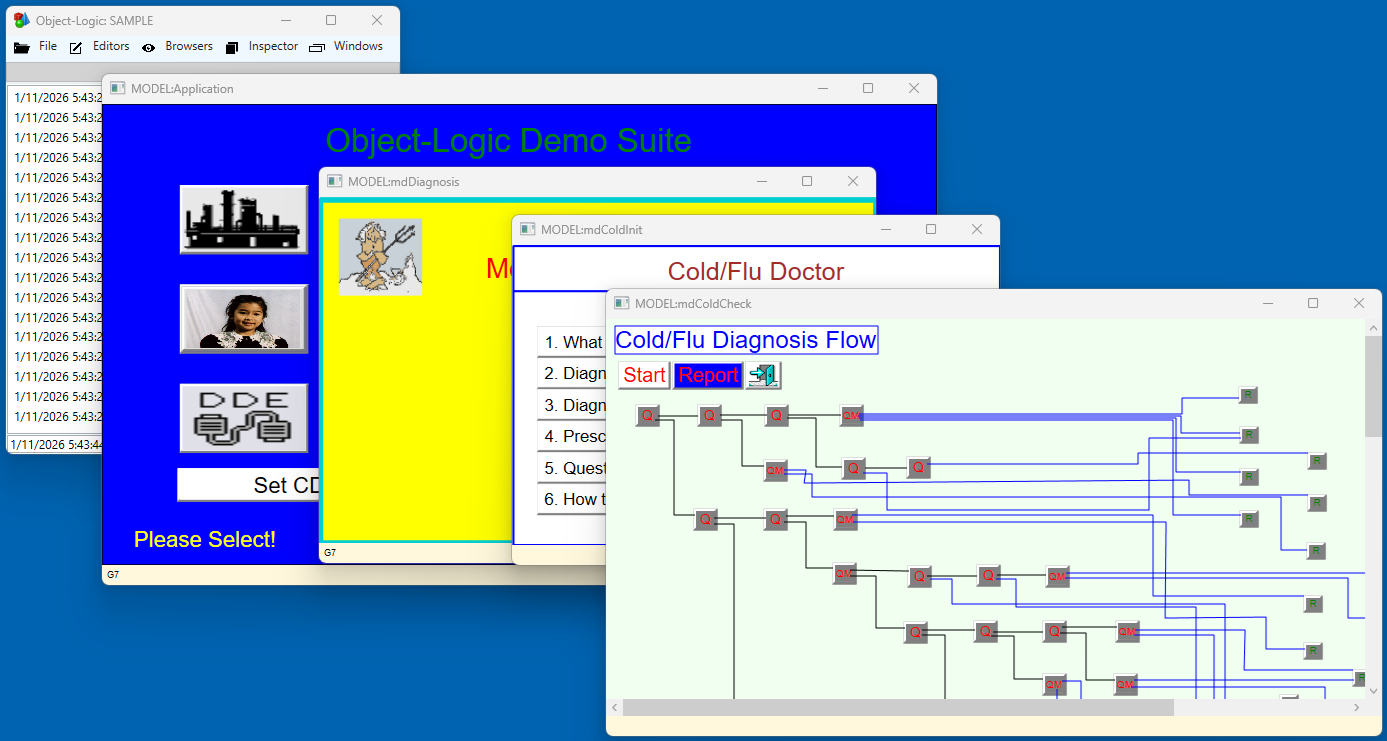Click the factory plant image button
Image resolution: width=1387 pixels, height=741 pixels.
tap(243, 219)
